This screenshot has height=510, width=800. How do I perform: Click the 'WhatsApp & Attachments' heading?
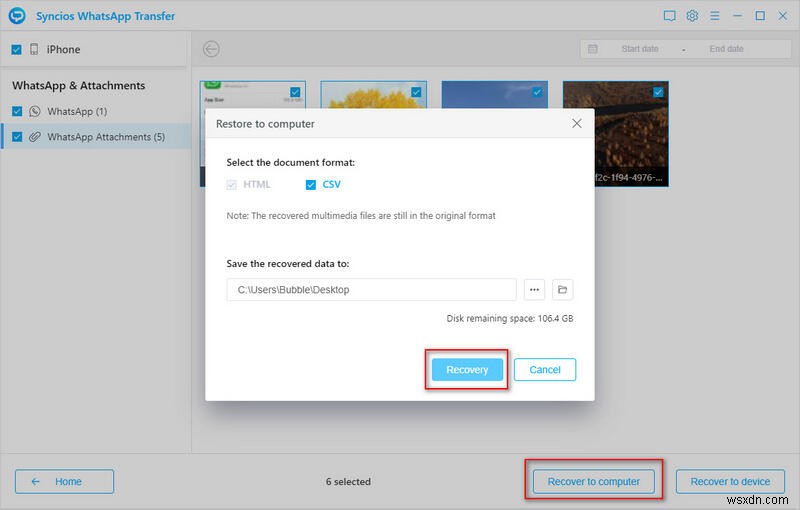(79, 86)
